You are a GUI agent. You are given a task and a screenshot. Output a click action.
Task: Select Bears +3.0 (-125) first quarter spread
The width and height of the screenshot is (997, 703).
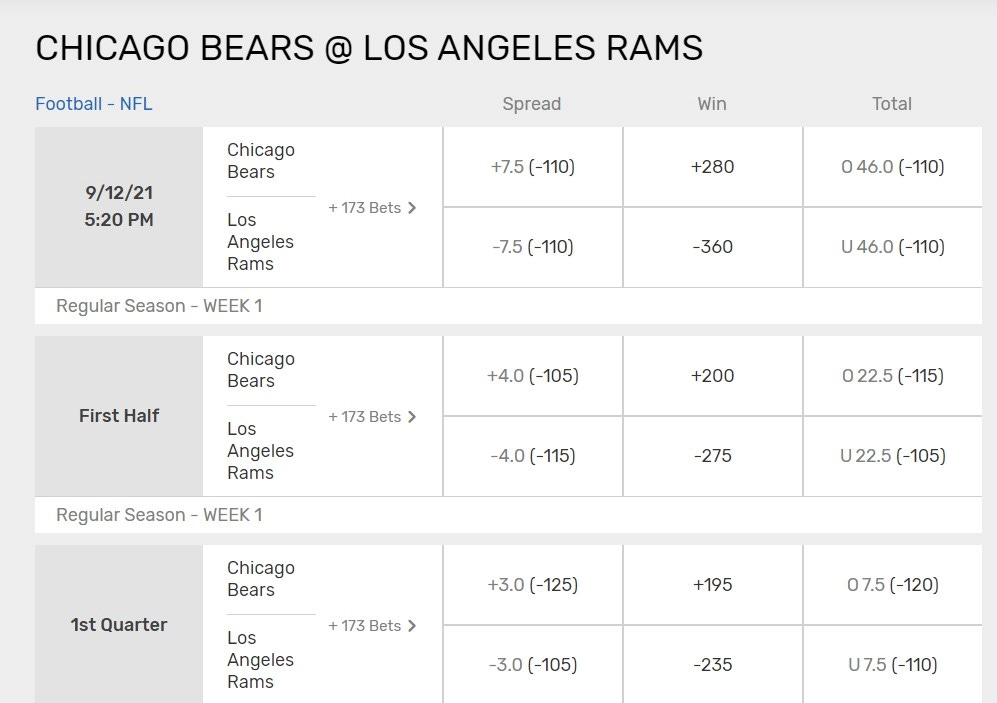533,585
